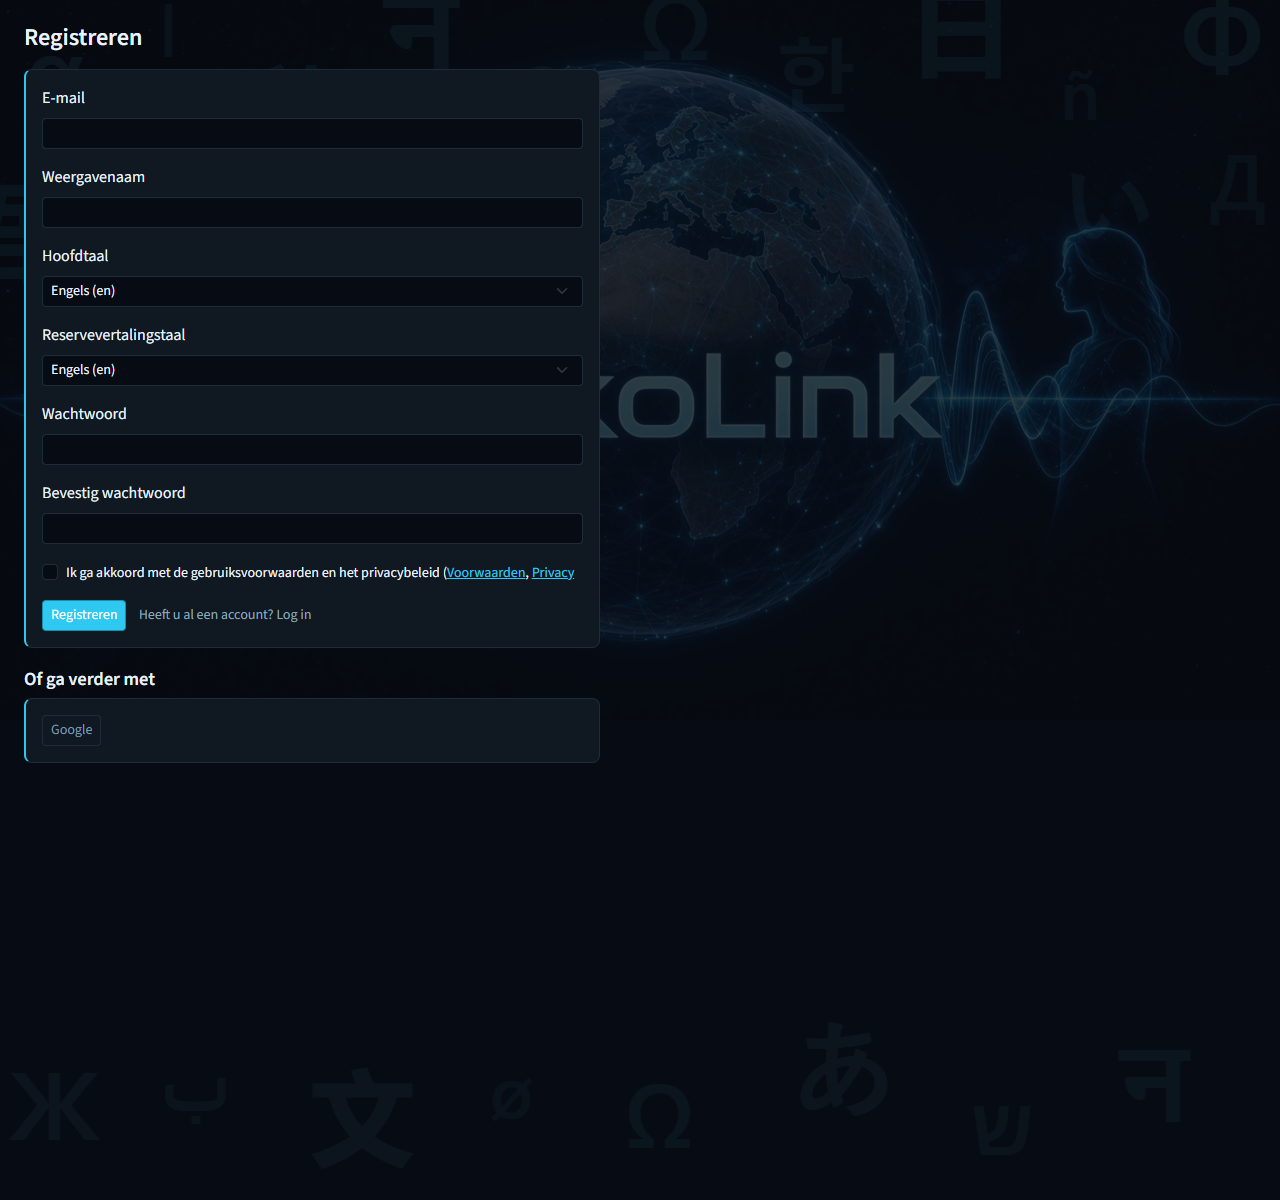Open the Voorwaarden link
The image size is (1280, 1200).
[486, 572]
